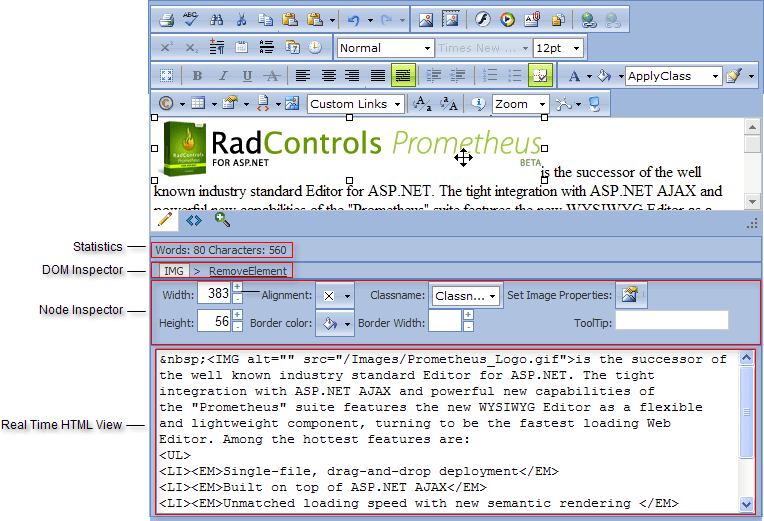Open the Custom Links dropdown
This screenshot has width=764, height=521.
(x=355, y=104)
